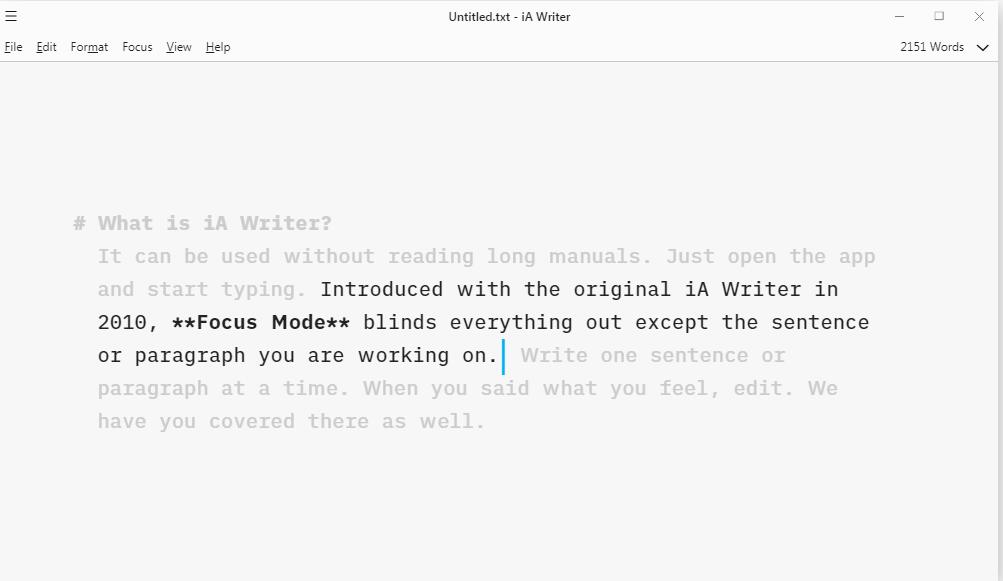This screenshot has height=581, width=1003.
Task: Open the hamburger sidebar menu icon
Action: coord(11,16)
